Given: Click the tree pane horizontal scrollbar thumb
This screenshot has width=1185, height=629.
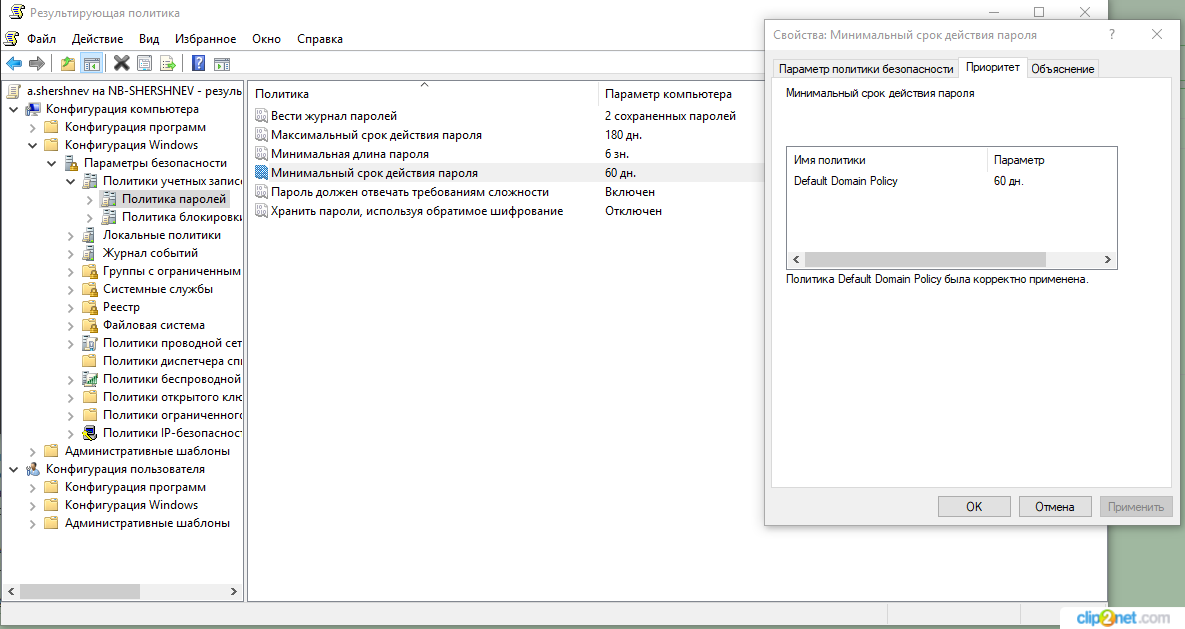Looking at the screenshot, I should 79,591.
